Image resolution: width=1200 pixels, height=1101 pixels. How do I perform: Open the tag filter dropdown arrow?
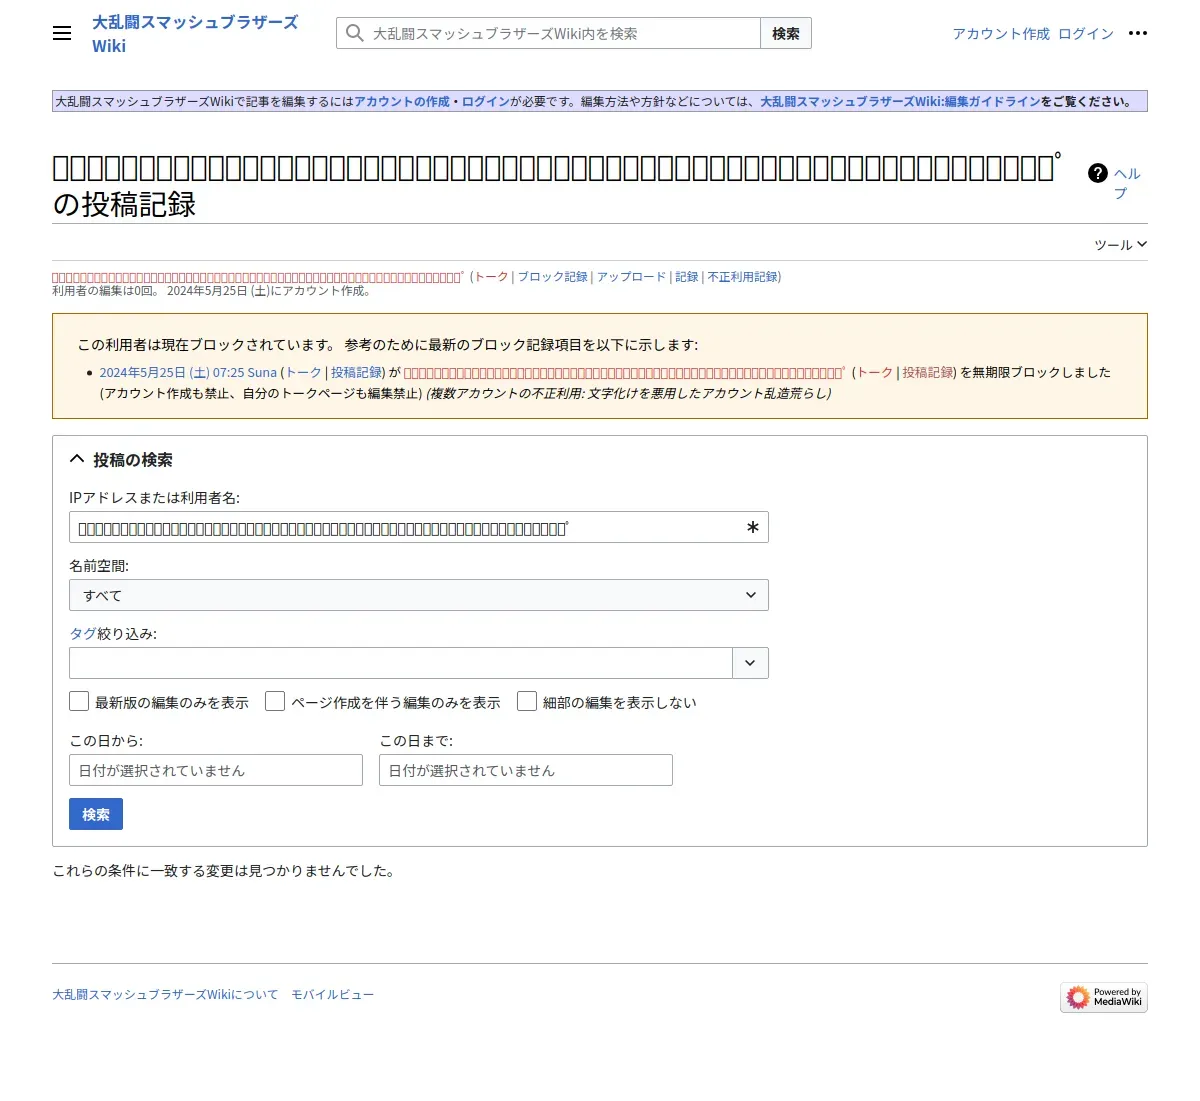click(x=751, y=663)
